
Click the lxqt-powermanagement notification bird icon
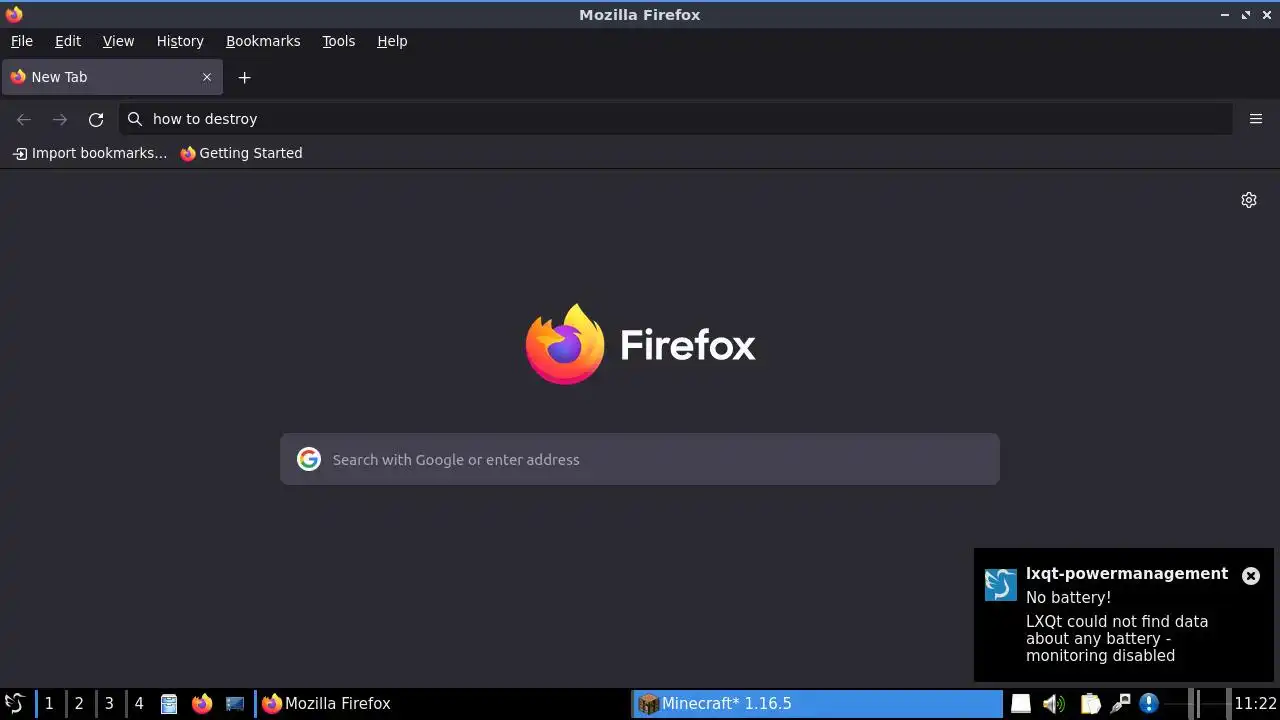[x=1001, y=584]
